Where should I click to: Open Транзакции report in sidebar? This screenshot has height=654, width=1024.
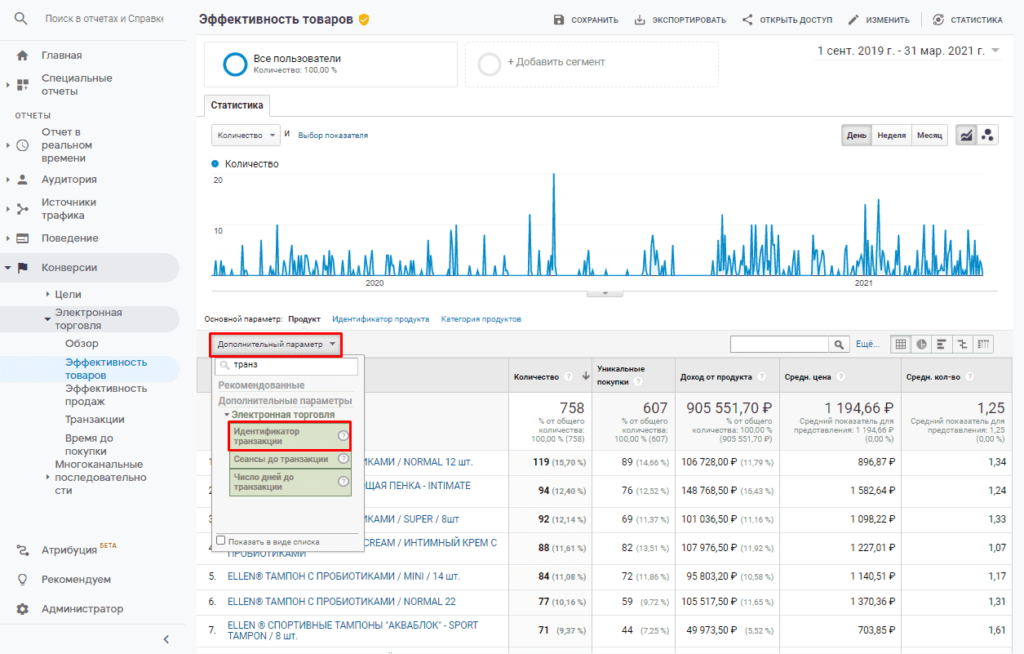click(x=94, y=419)
